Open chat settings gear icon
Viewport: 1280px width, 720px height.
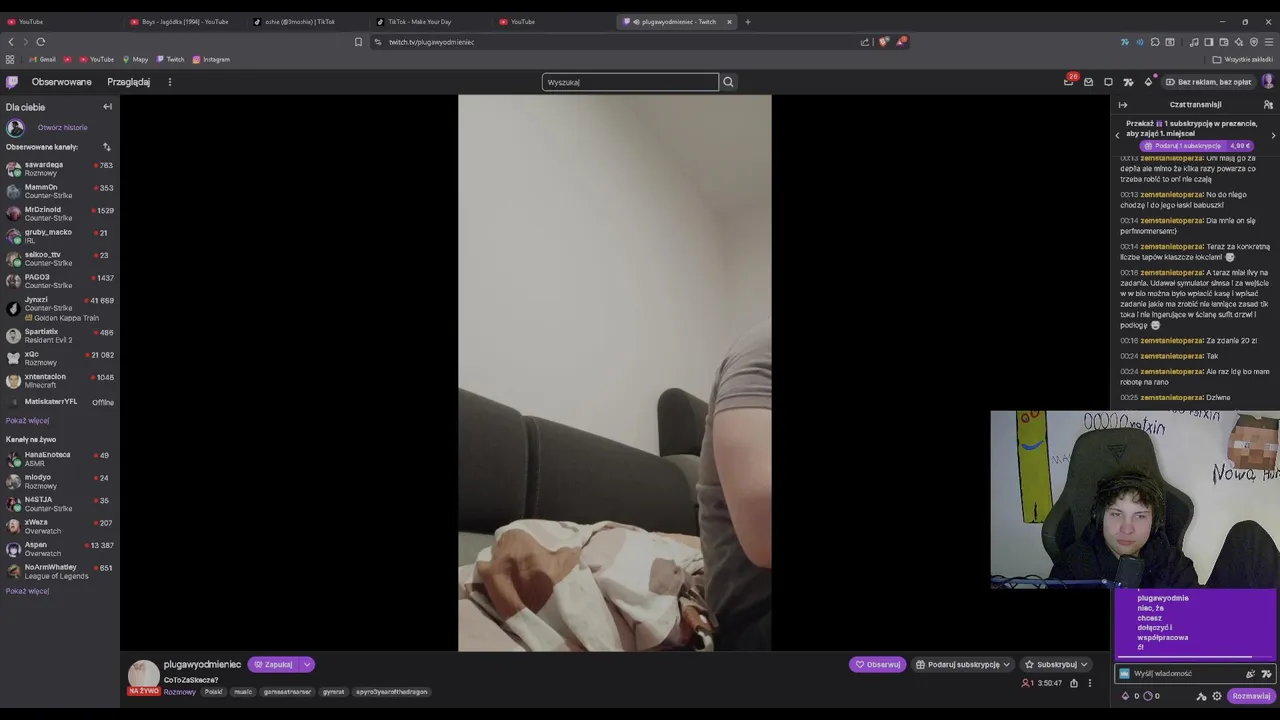coord(1217,696)
